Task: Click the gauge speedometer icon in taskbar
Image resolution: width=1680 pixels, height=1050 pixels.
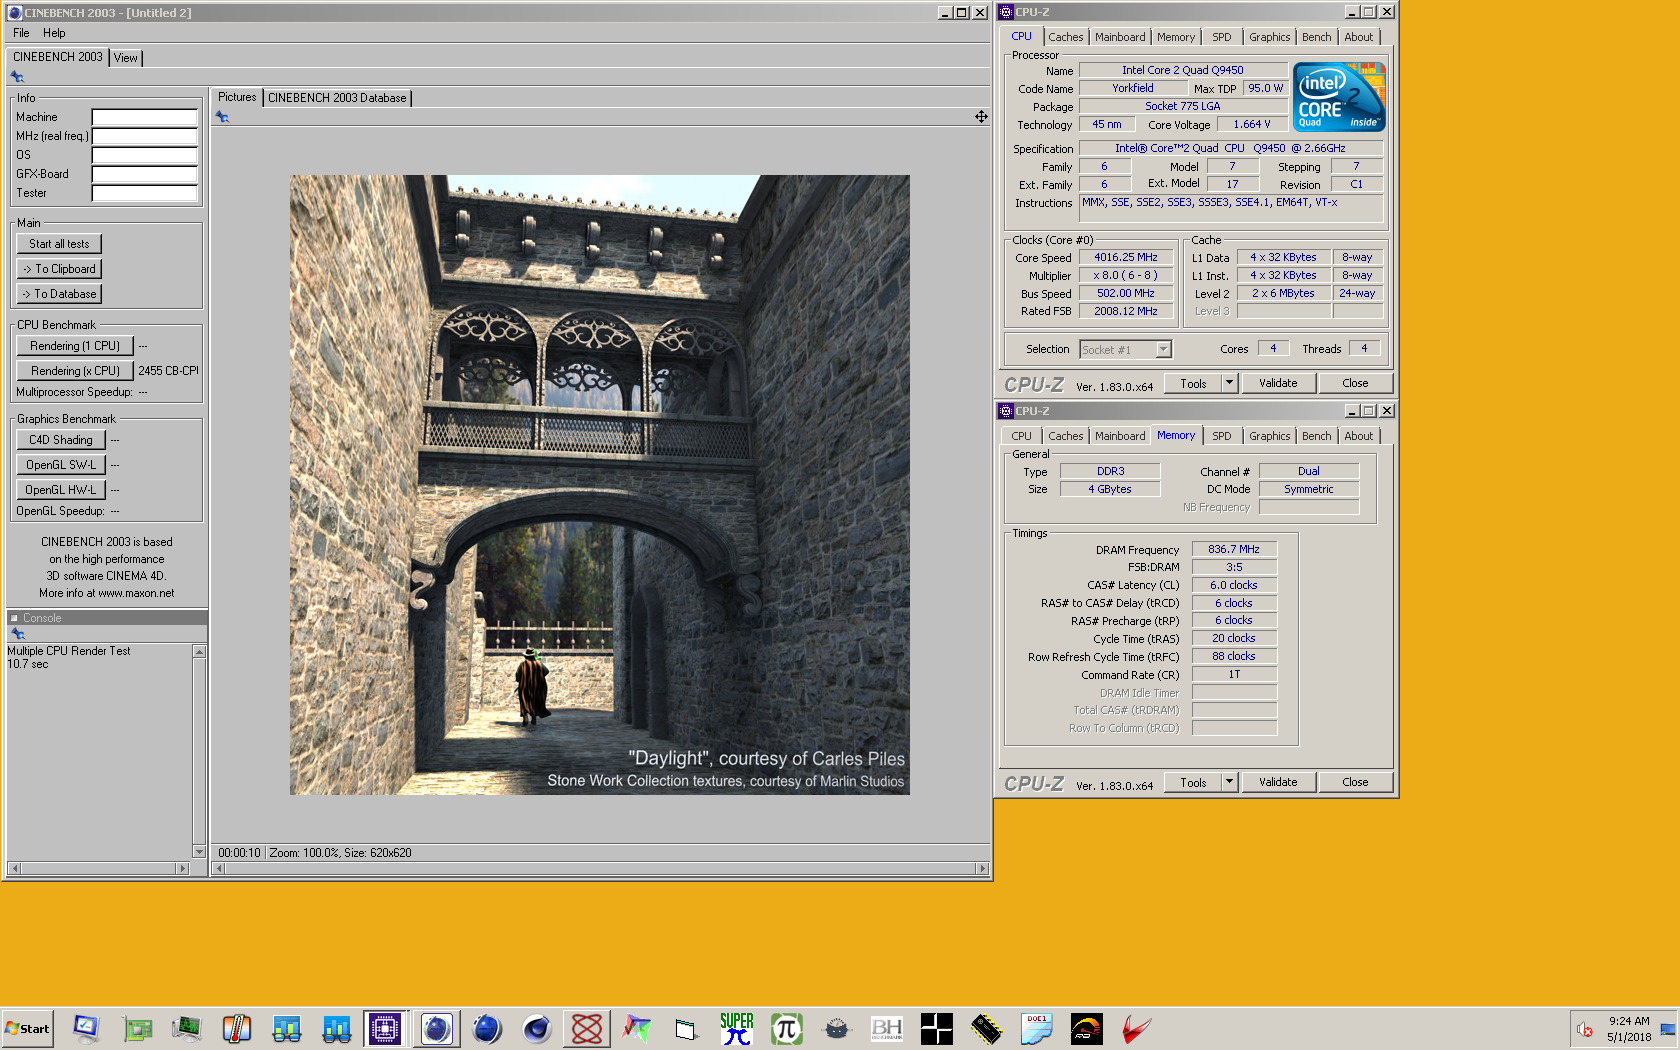Action: click(x=1087, y=1028)
